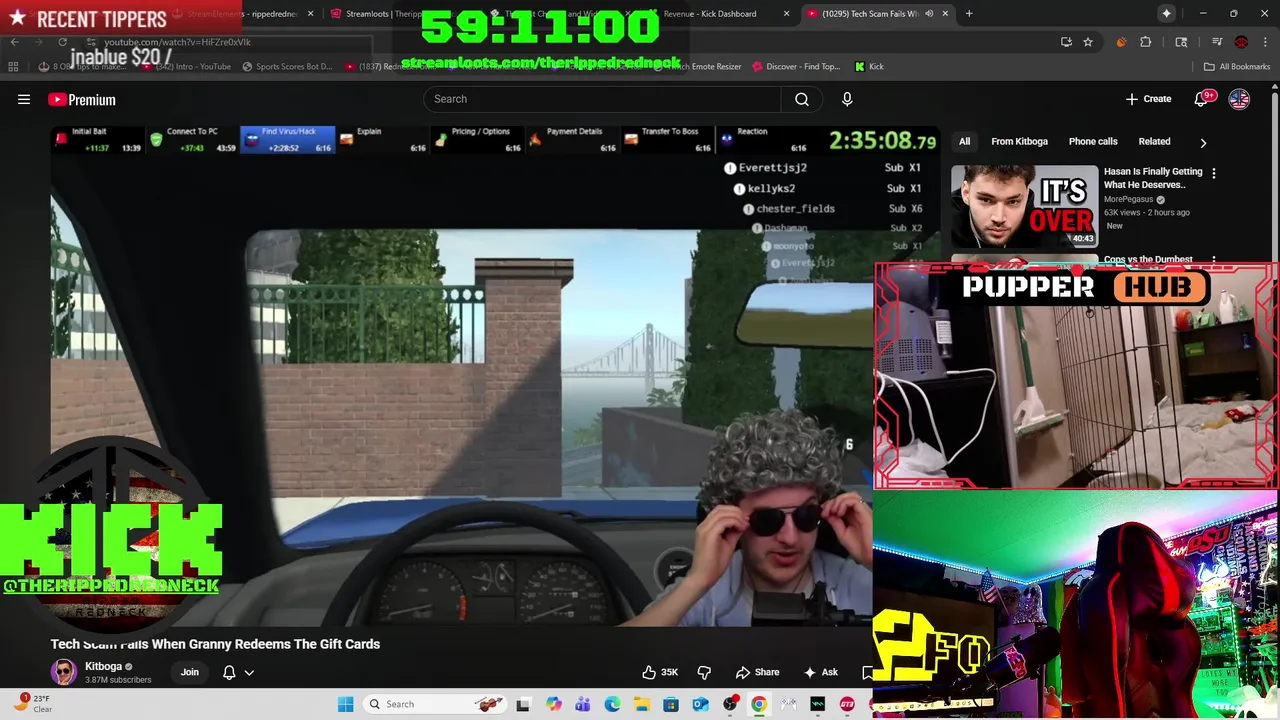Viewport: 1280px width, 720px height.
Task: Open Task View on the taskbar
Action: tap(523, 704)
